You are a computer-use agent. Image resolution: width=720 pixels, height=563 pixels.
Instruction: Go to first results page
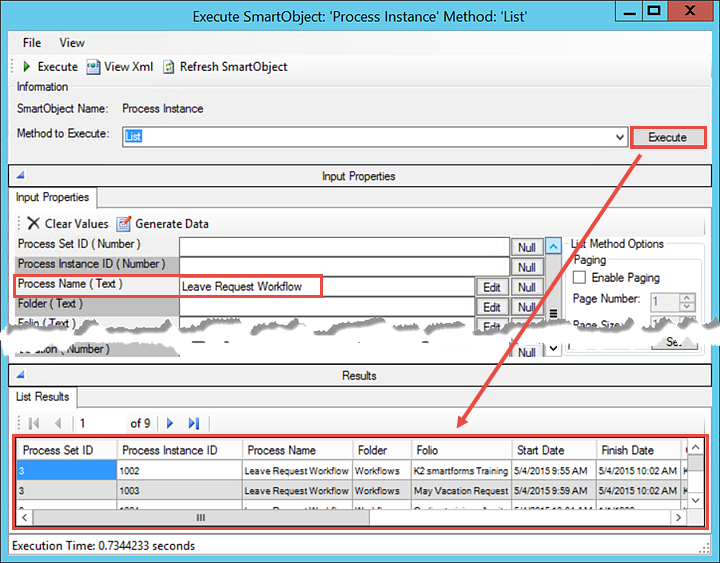34,423
